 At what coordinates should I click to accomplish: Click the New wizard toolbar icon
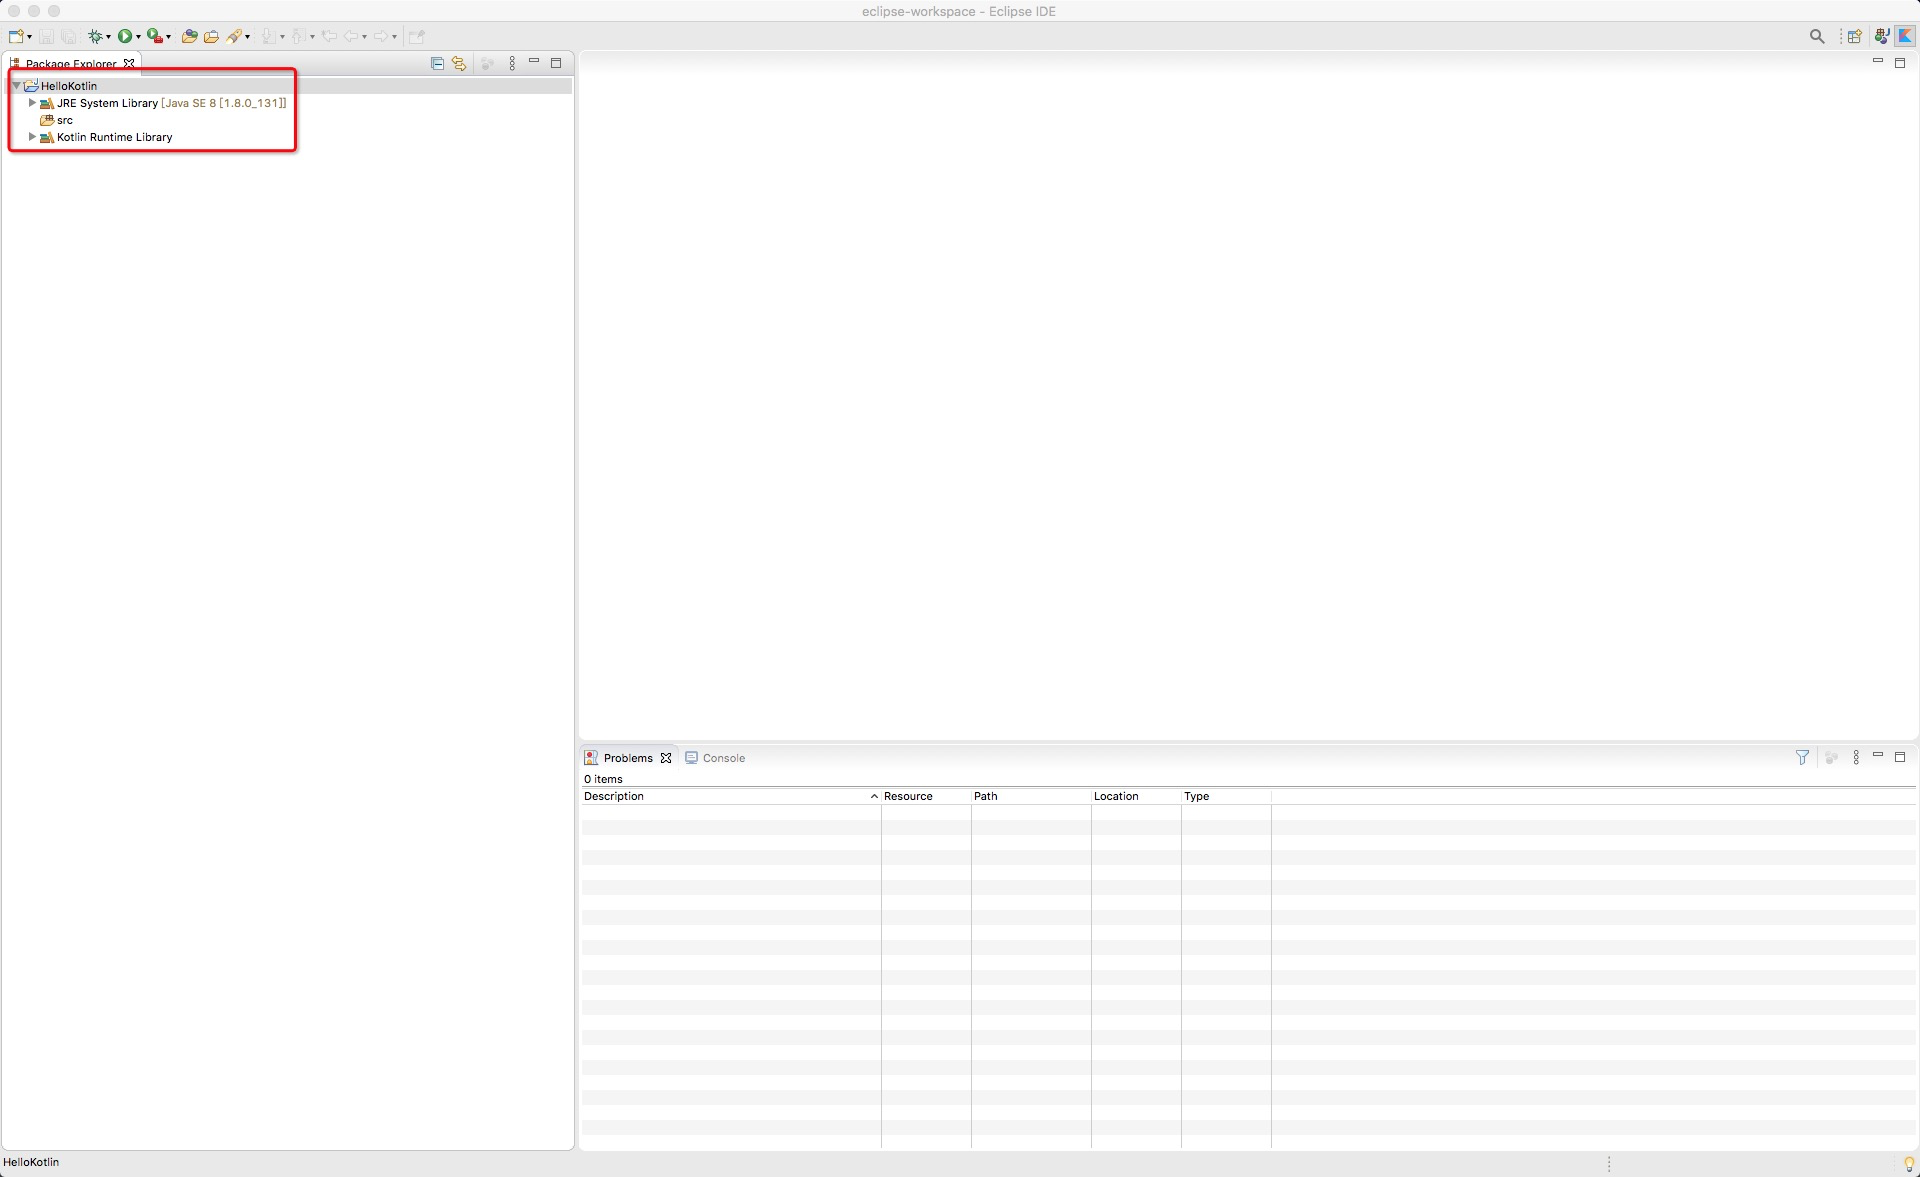[x=16, y=36]
